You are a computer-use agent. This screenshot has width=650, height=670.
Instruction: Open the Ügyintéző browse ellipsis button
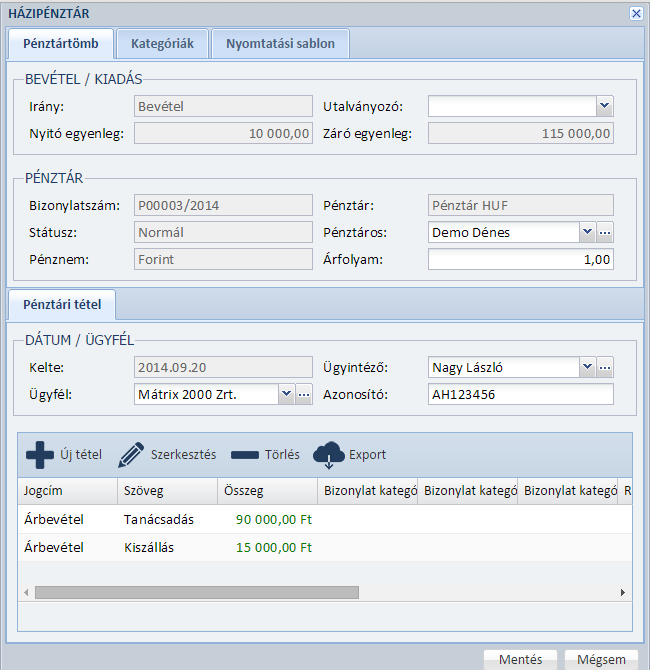(x=605, y=367)
